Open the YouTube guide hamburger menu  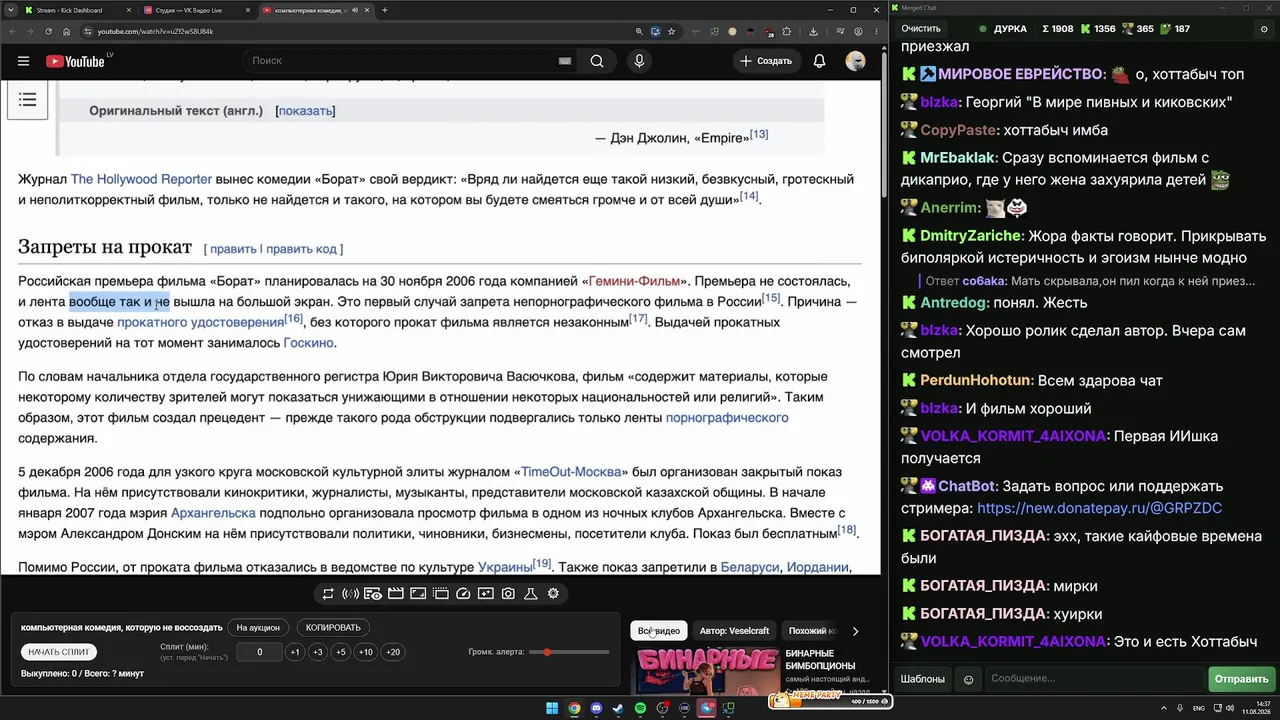pos(23,61)
